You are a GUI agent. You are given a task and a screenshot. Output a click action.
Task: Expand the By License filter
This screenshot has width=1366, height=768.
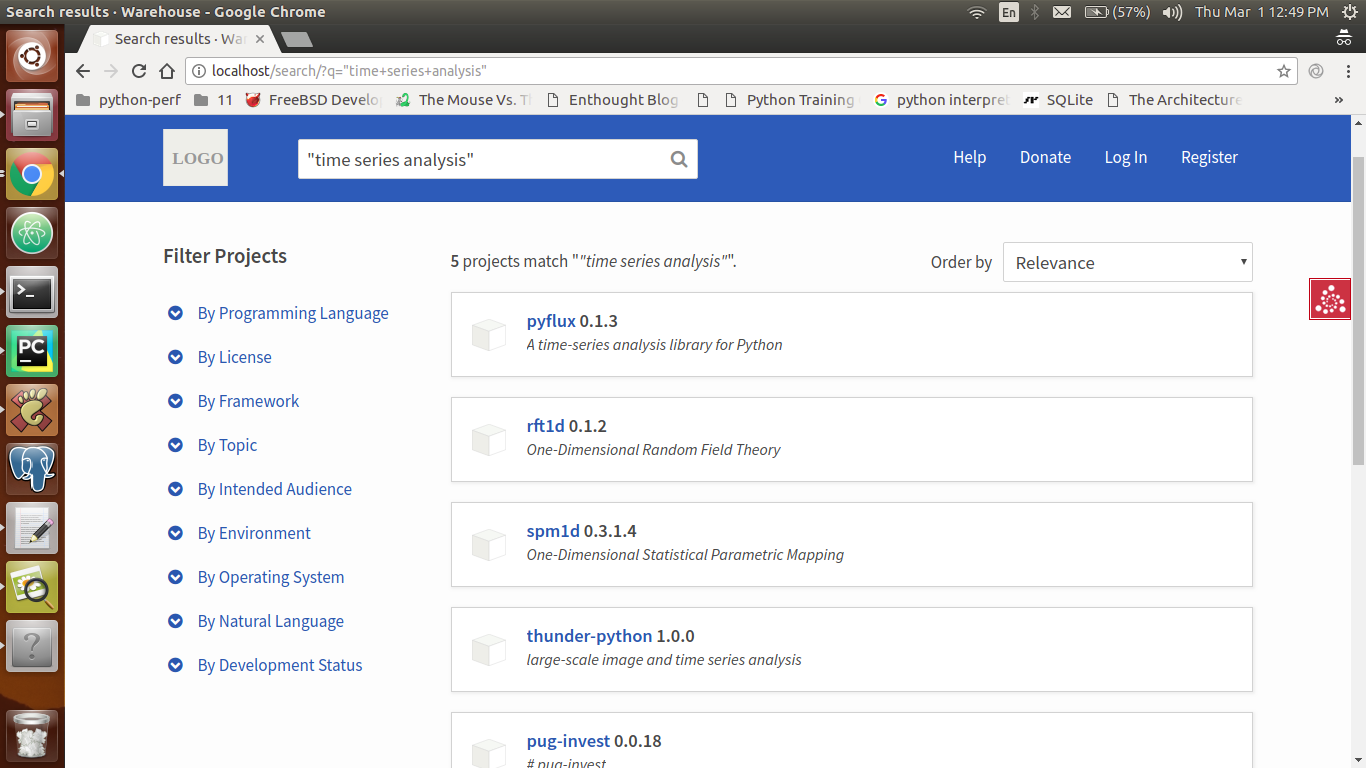click(x=219, y=357)
